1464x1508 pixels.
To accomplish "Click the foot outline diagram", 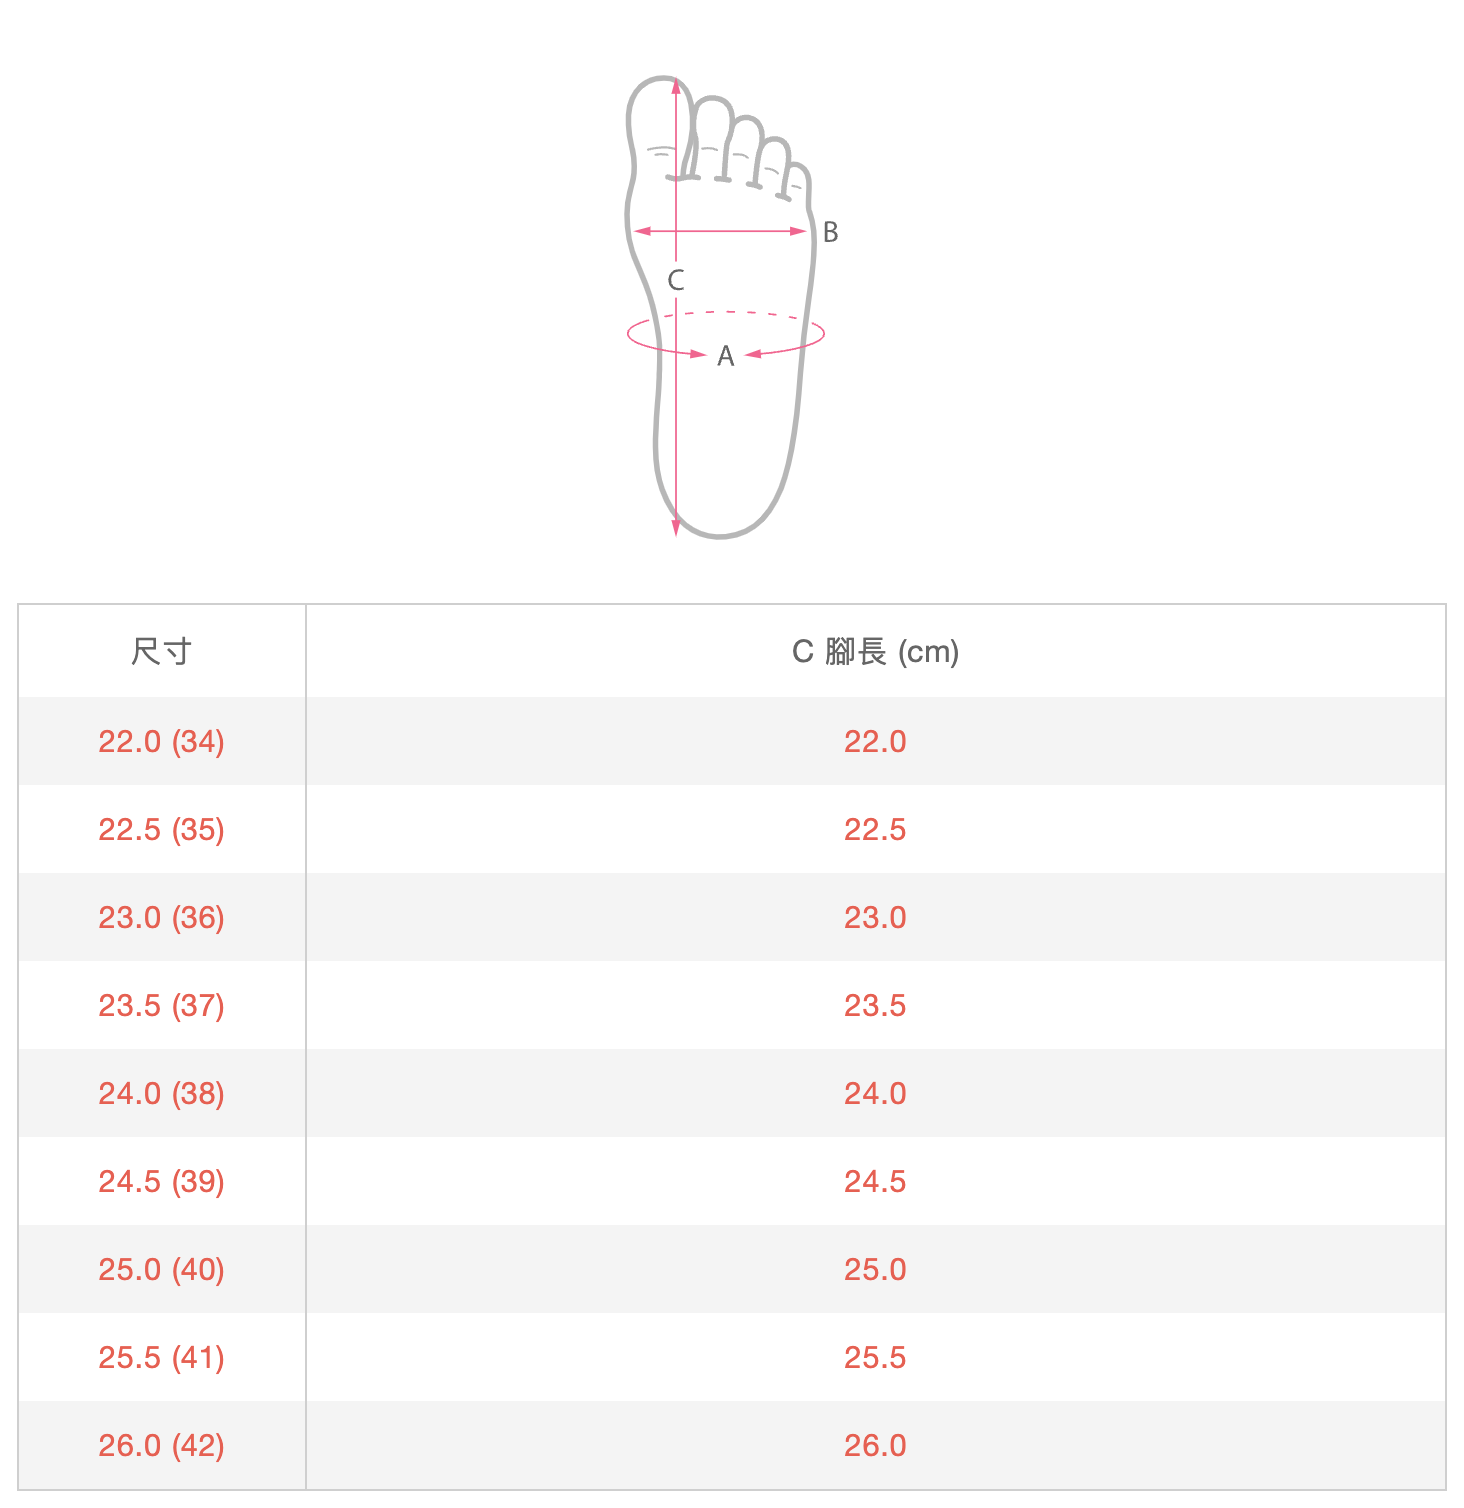I will (x=726, y=307).
